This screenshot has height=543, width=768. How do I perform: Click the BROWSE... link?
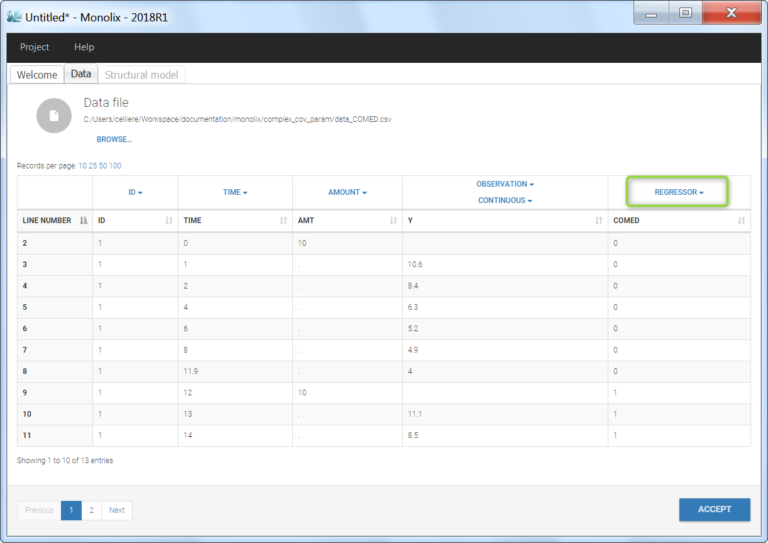point(114,139)
